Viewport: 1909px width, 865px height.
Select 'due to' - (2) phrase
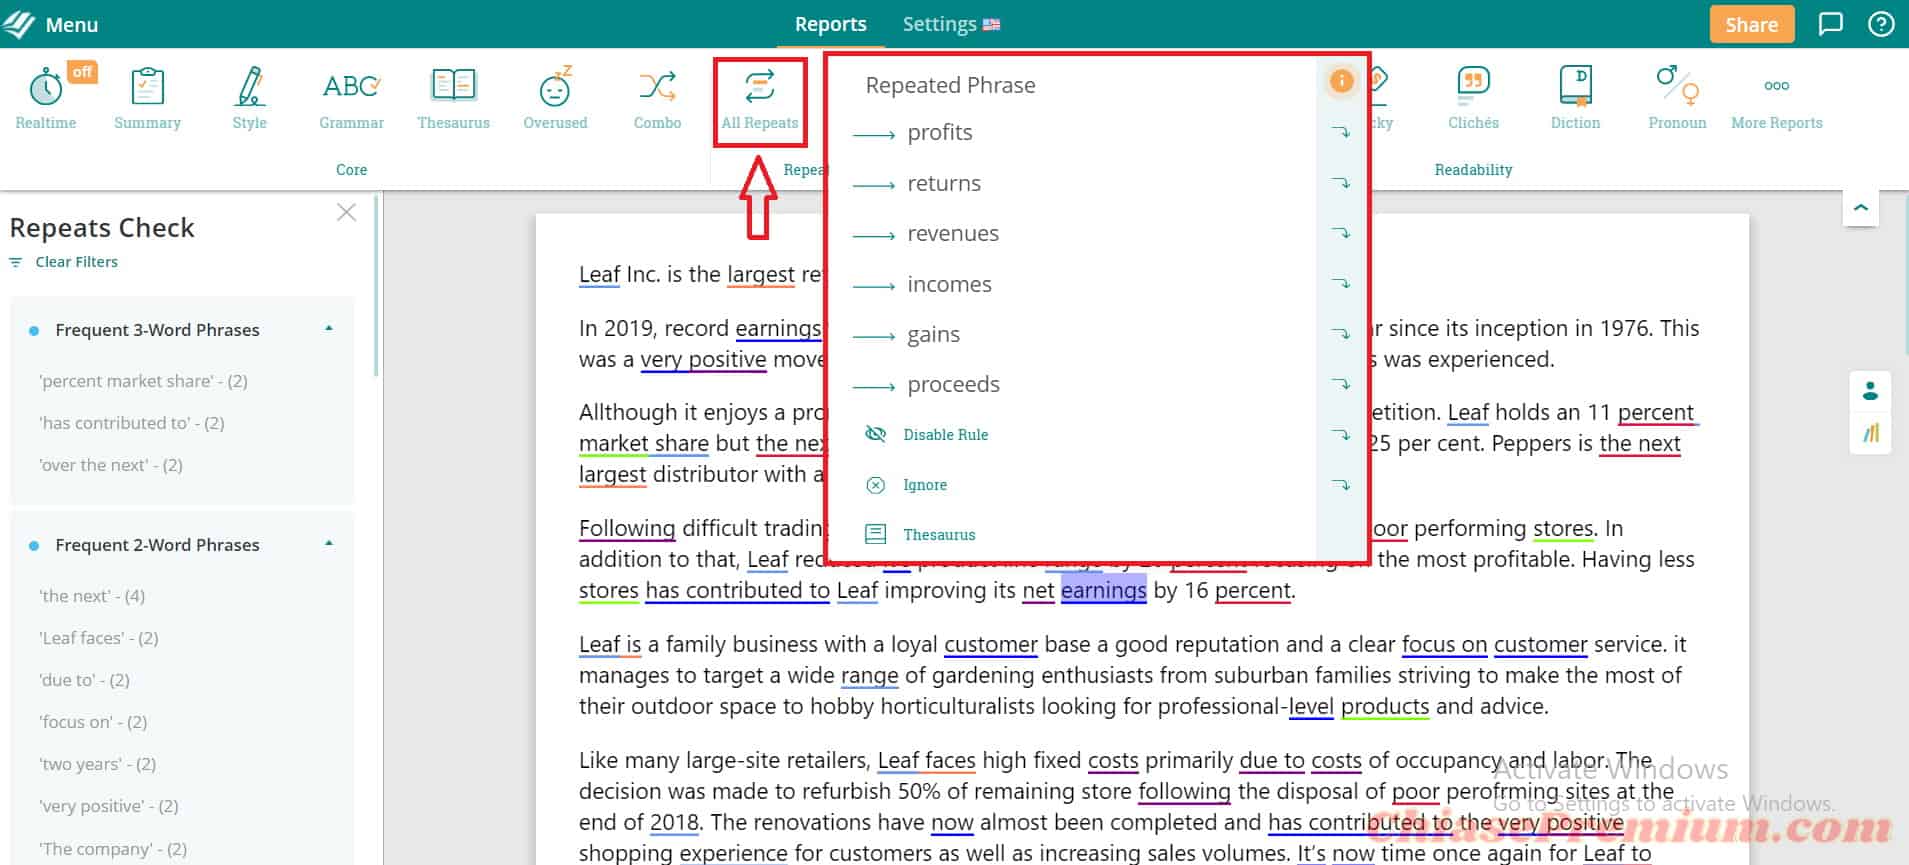tap(84, 680)
